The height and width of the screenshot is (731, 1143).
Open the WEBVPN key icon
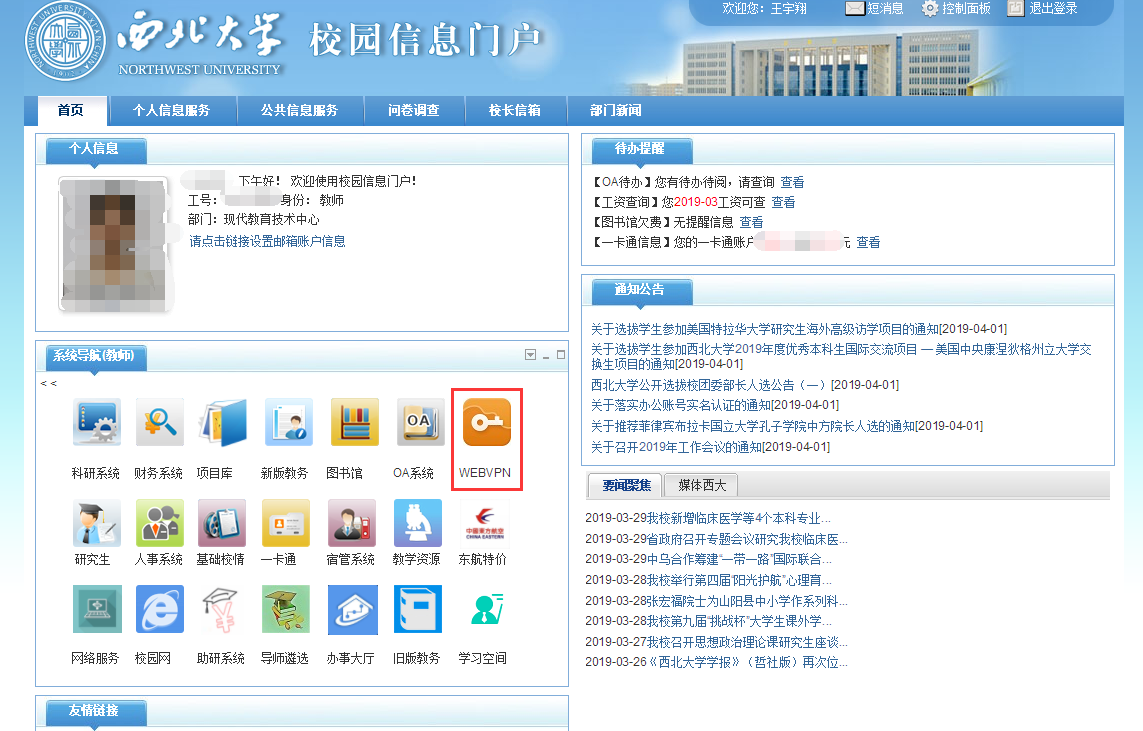[486, 423]
